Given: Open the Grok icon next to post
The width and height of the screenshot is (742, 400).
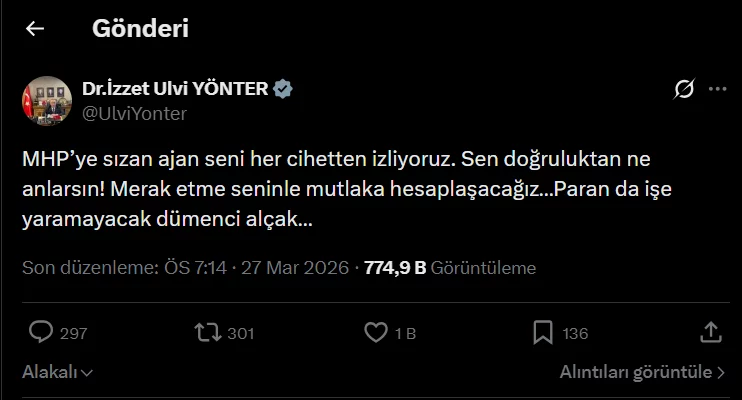Looking at the screenshot, I should click(x=684, y=90).
